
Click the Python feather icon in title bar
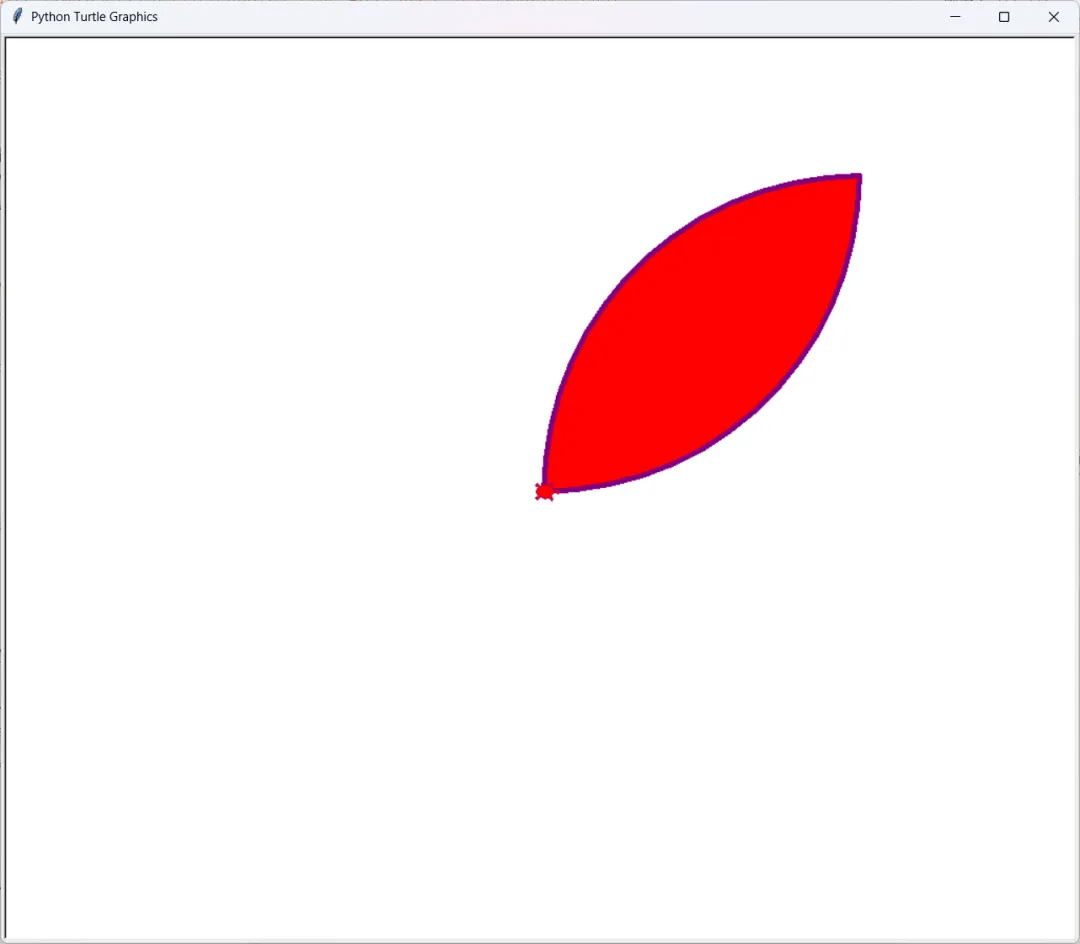[x=17, y=16]
